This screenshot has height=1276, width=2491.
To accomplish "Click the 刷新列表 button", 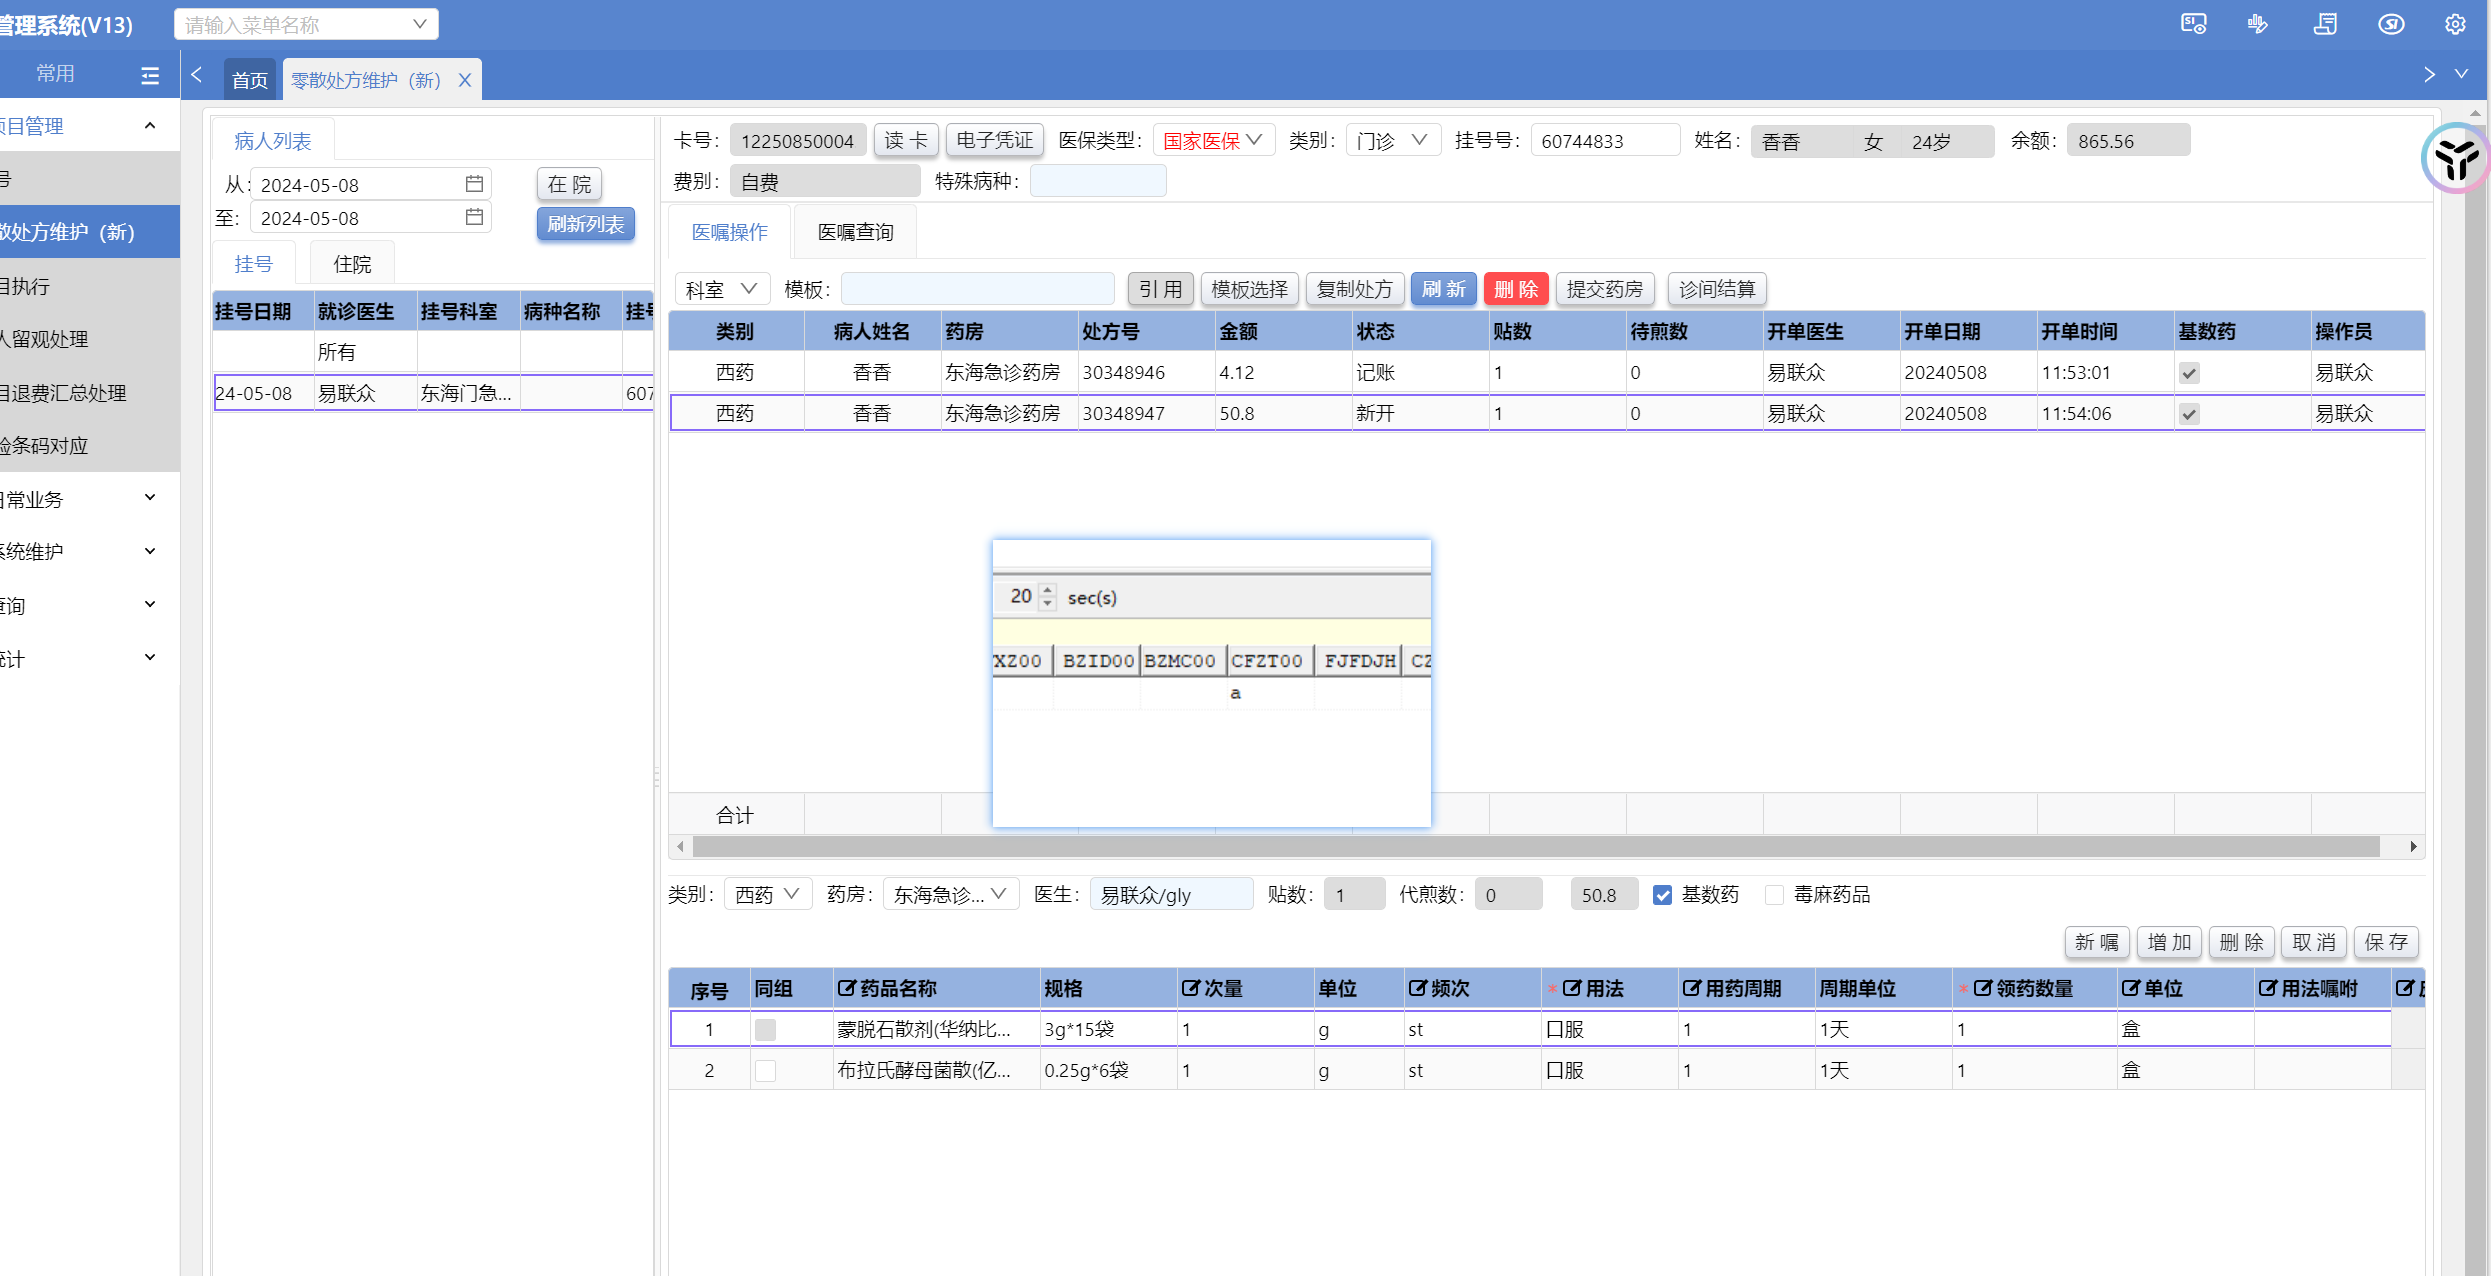I will point(585,224).
